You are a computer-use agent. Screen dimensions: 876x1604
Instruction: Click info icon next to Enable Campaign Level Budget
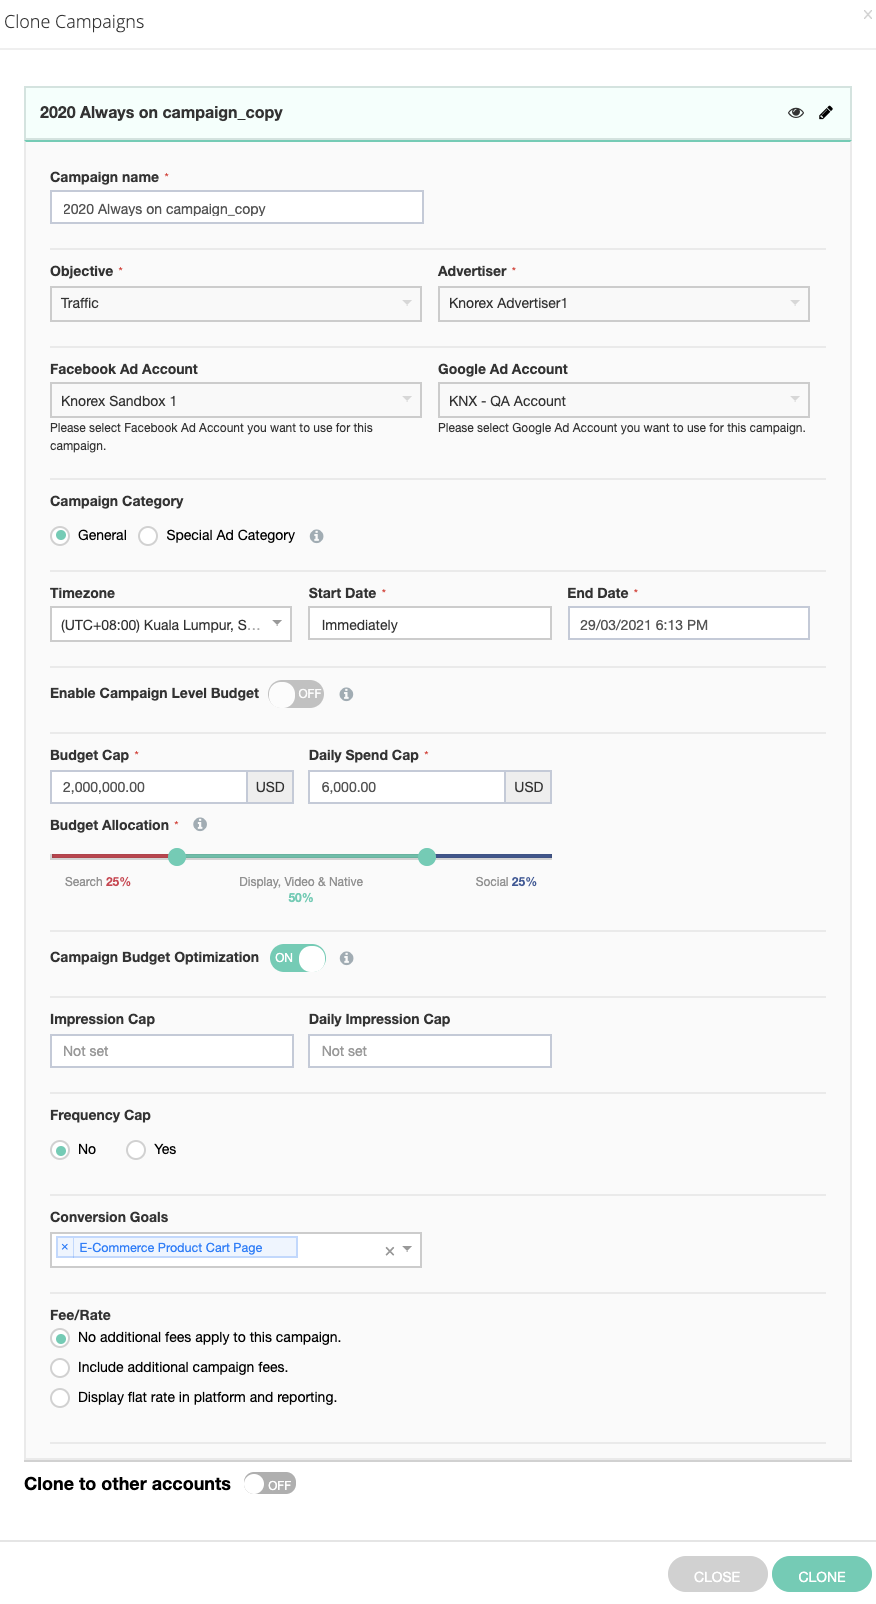pyautogui.click(x=346, y=694)
